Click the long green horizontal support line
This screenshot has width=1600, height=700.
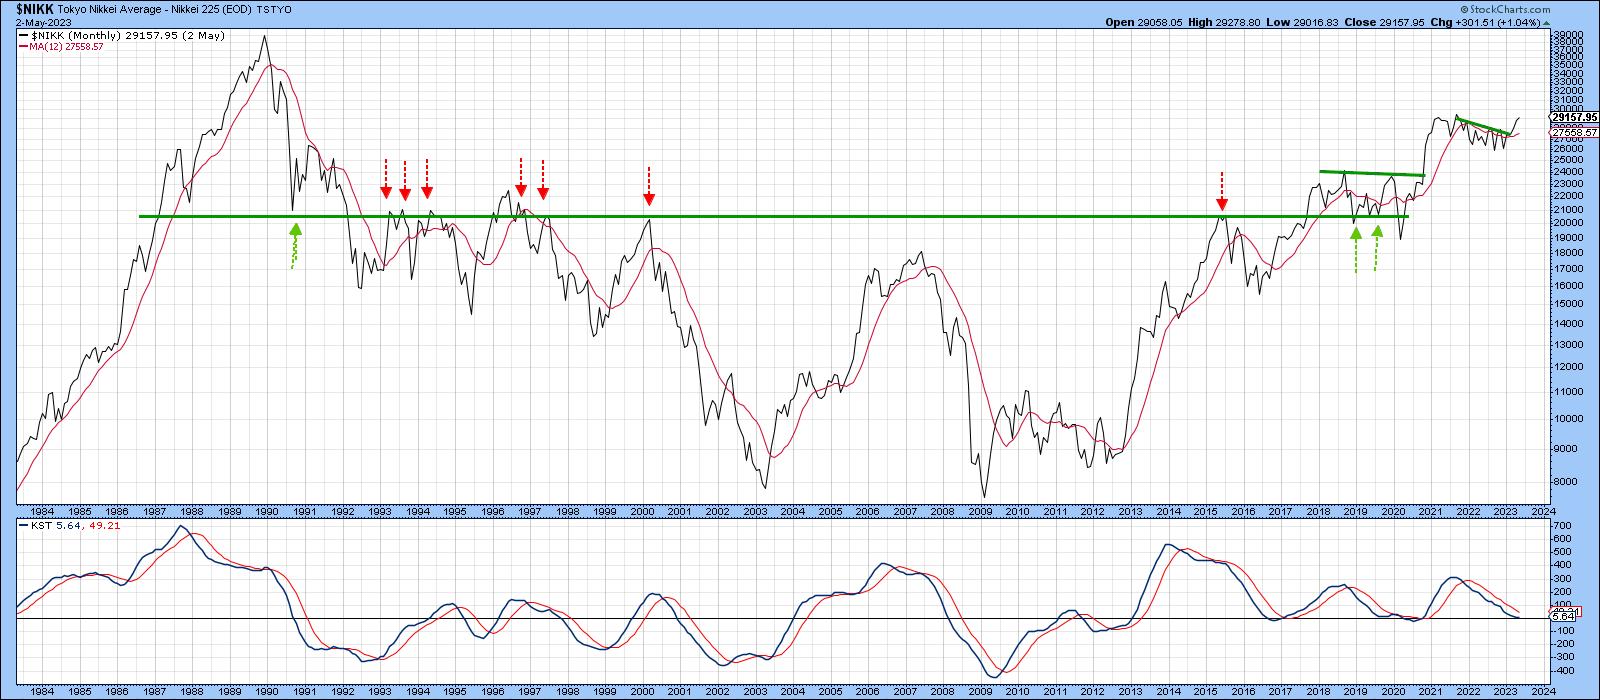pyautogui.click(x=800, y=216)
